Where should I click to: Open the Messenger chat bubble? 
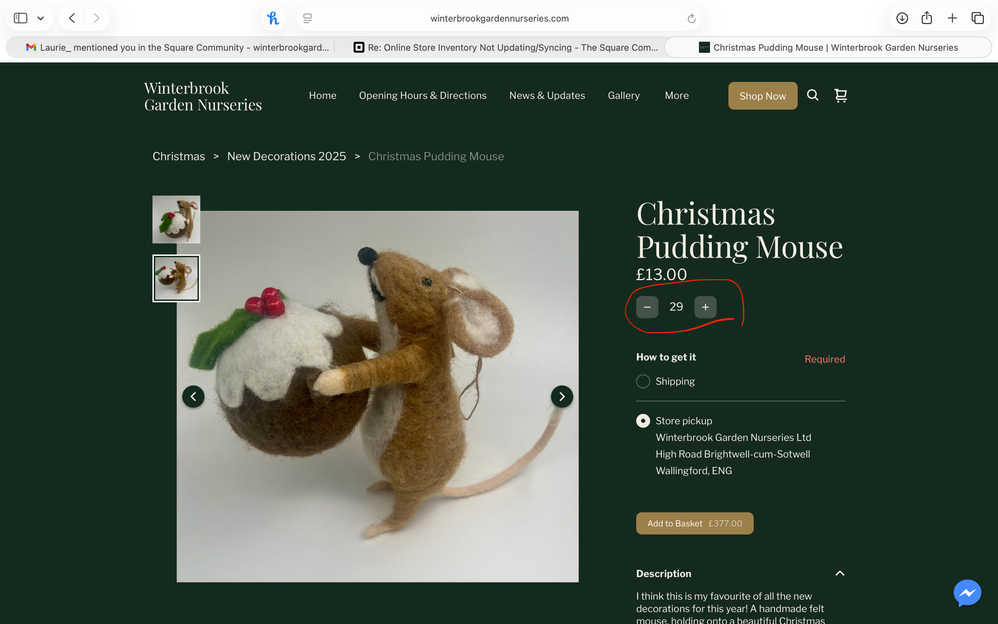click(x=966, y=593)
